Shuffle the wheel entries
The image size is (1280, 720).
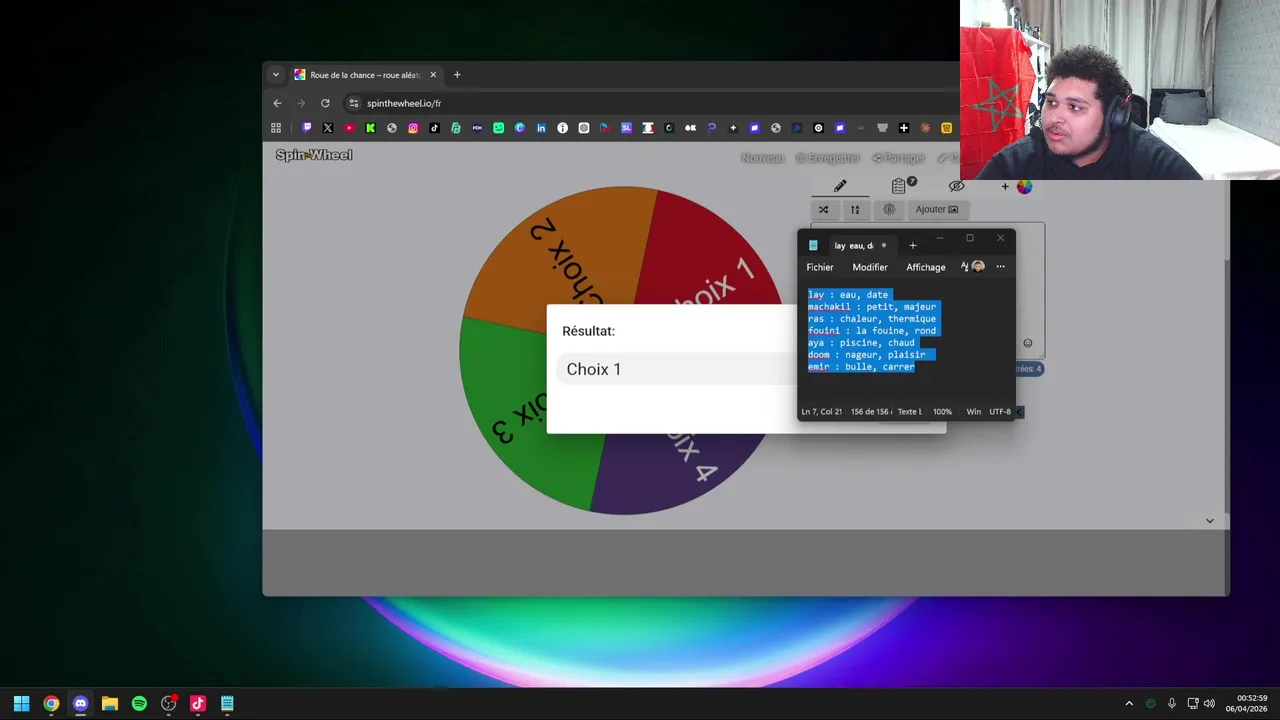823,209
